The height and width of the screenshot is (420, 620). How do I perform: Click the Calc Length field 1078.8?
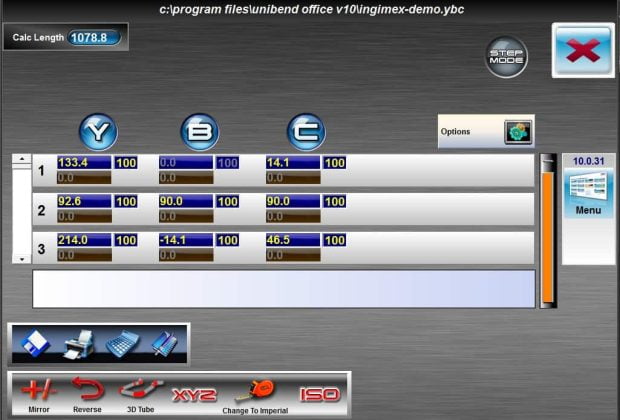[x=93, y=38]
